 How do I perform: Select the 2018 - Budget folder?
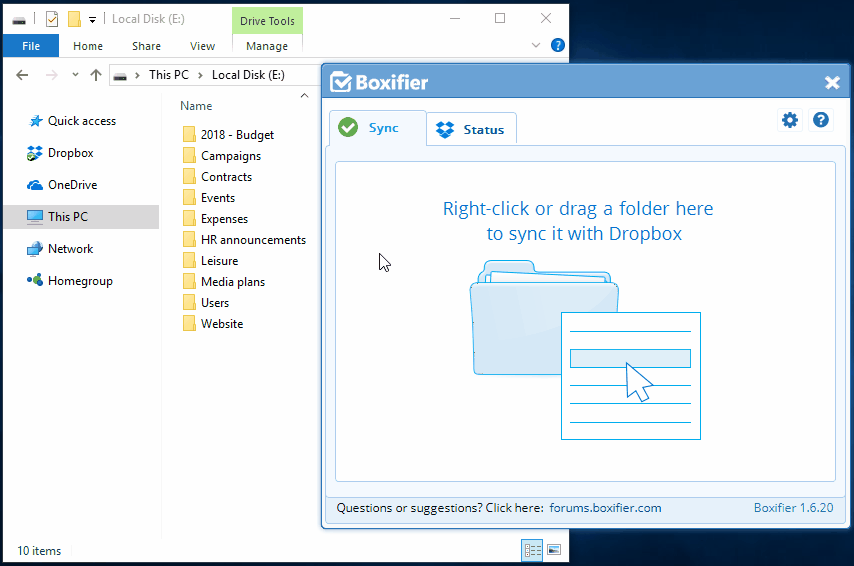(237, 135)
